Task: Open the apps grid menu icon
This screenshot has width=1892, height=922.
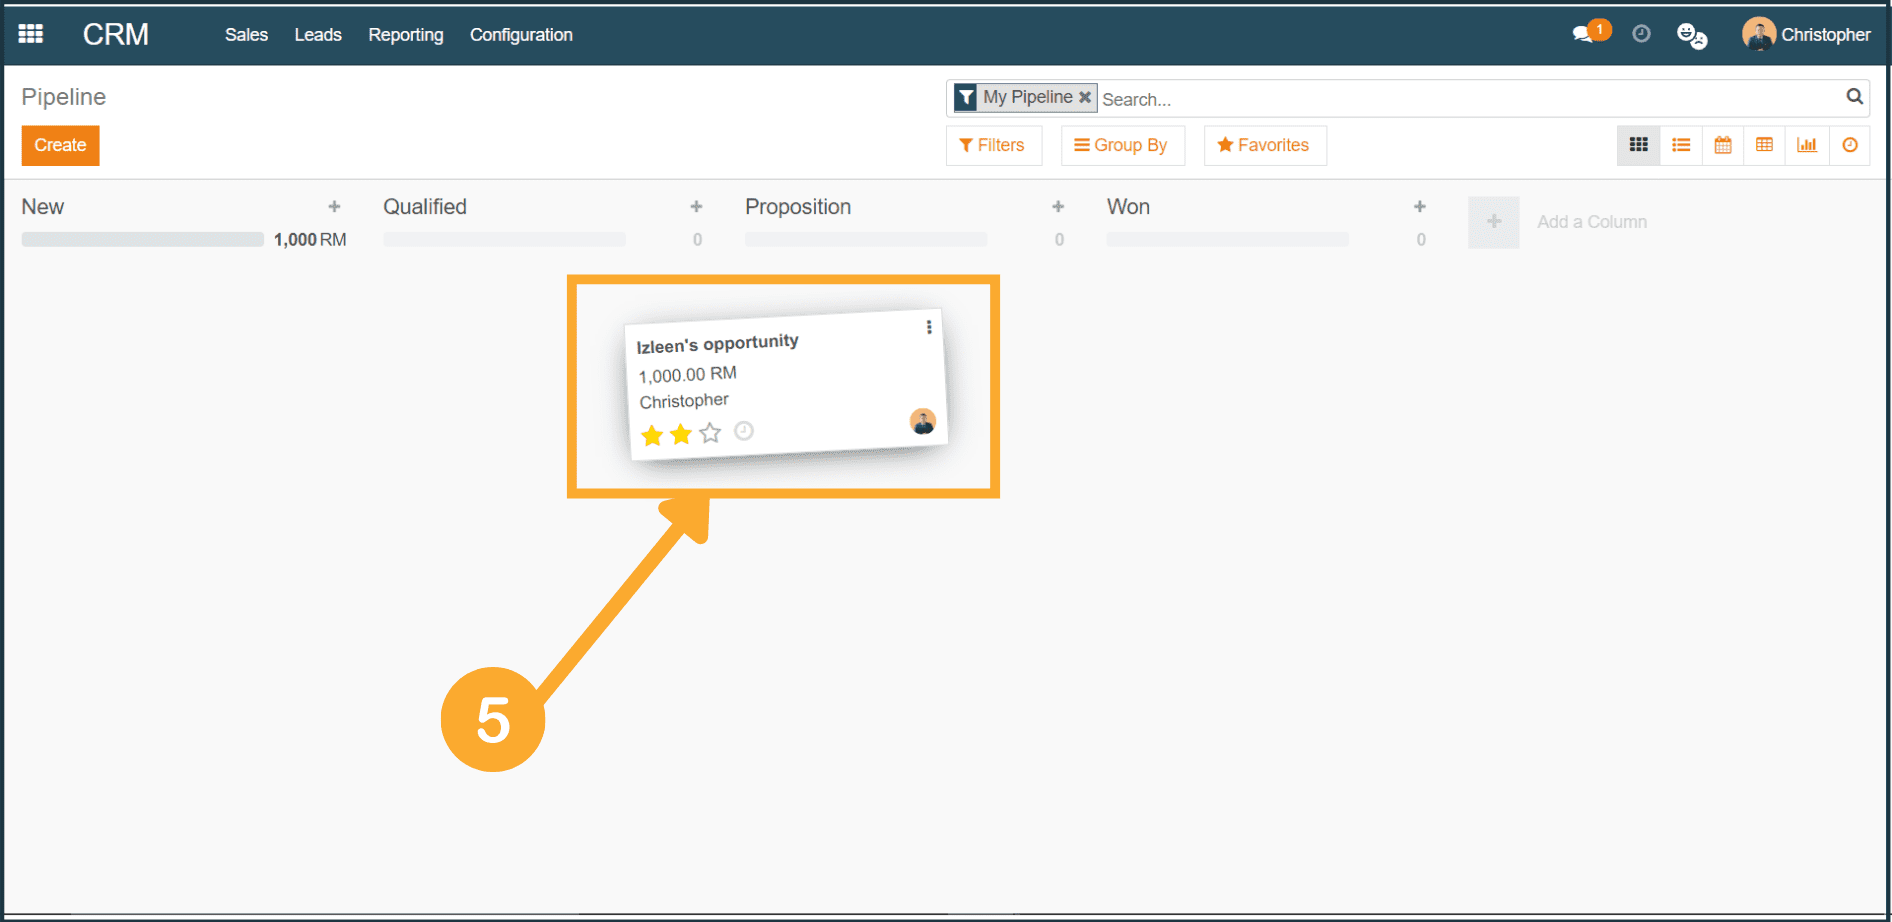Action: (31, 34)
